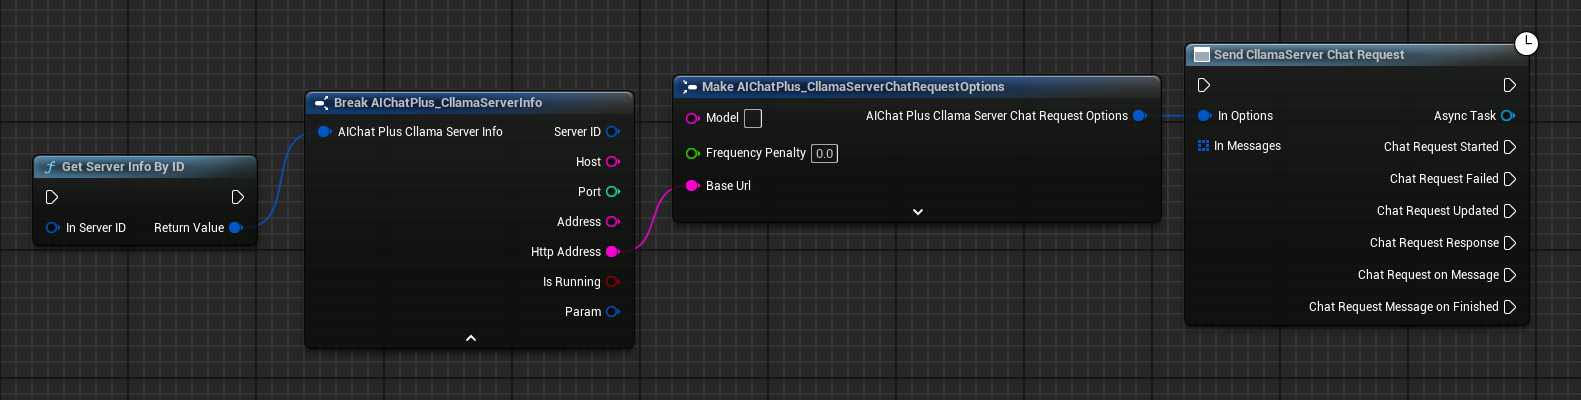Click the Chat Request on Message exec pin
This screenshot has width=1581, height=400.
click(x=1510, y=275)
